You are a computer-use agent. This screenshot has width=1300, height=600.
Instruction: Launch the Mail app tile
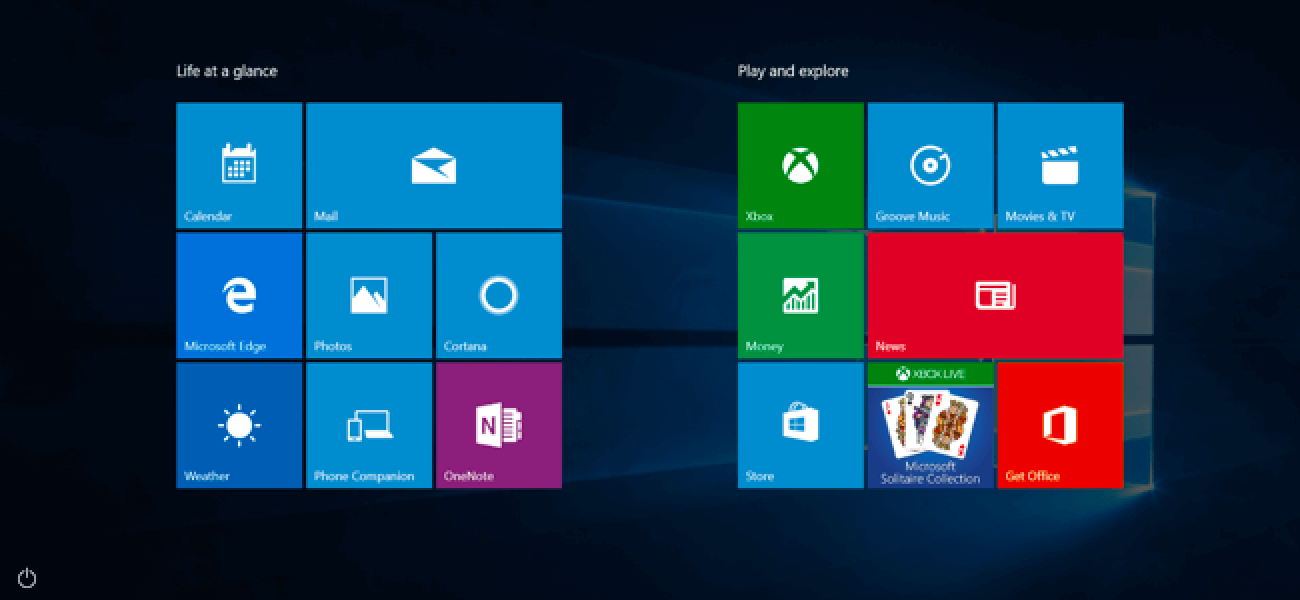pyautogui.click(x=433, y=165)
